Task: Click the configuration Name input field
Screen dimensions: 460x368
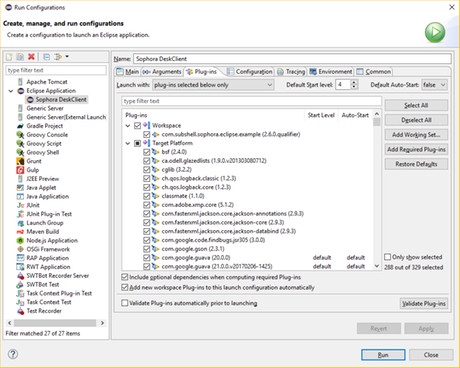Action: (292, 59)
